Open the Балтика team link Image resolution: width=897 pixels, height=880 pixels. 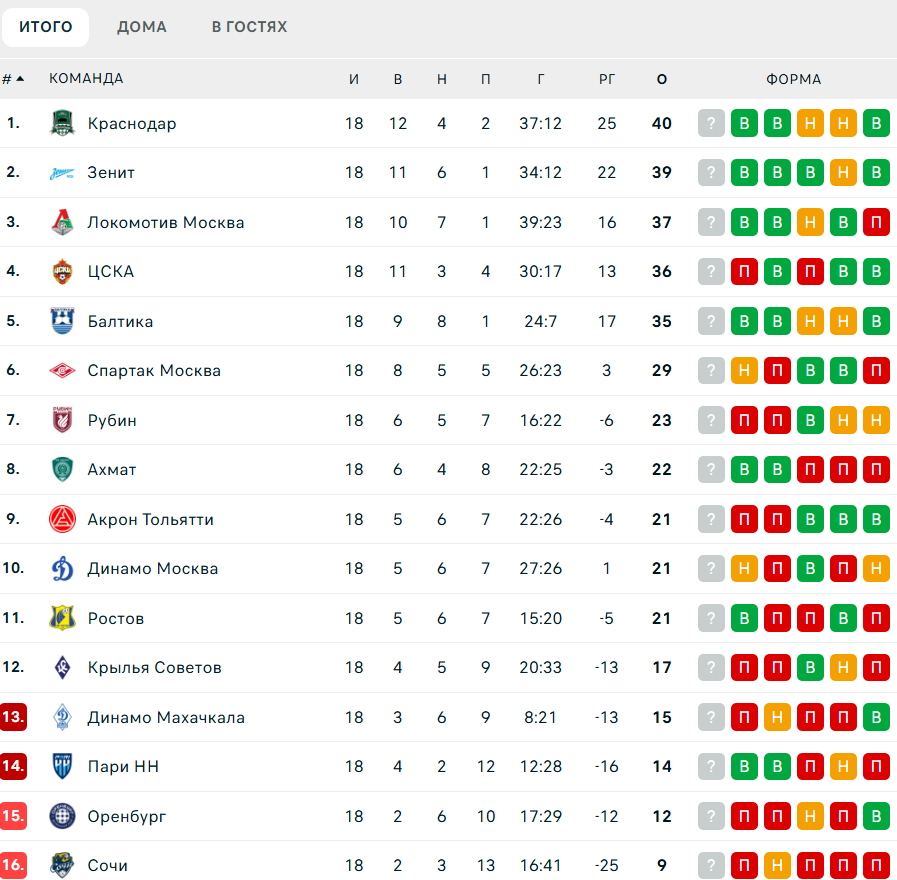pyautogui.click(x=120, y=321)
